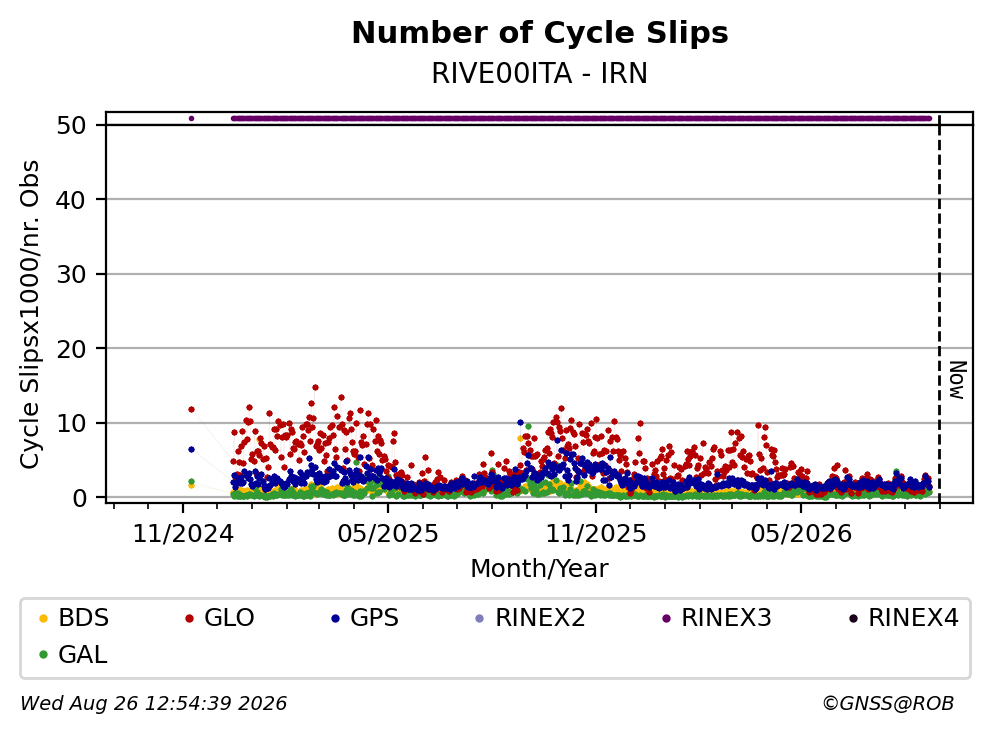
Task: Click the y-axis tick label 50
Action: point(71,125)
